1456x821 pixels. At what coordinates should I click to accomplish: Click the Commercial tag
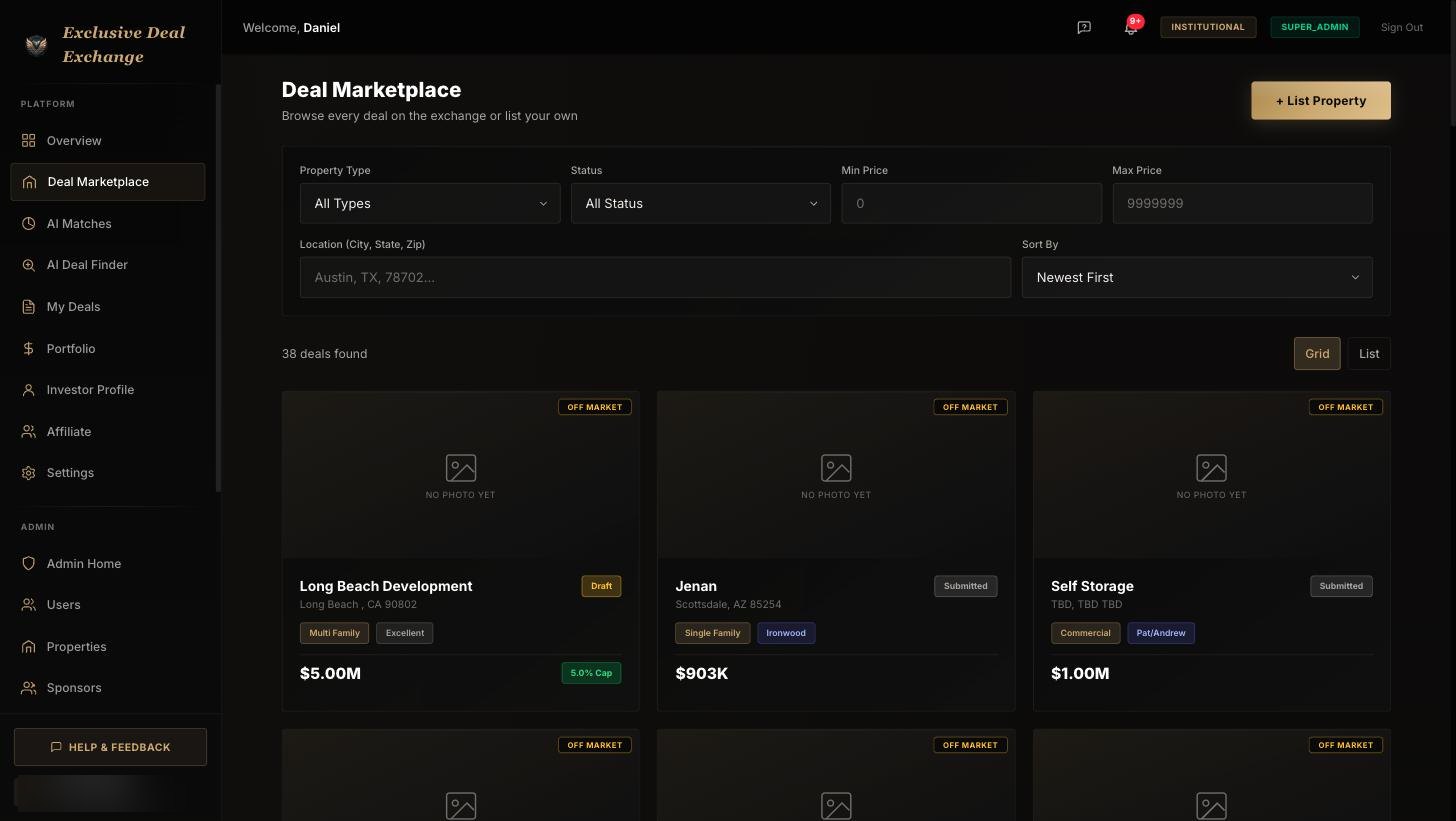point(1085,633)
